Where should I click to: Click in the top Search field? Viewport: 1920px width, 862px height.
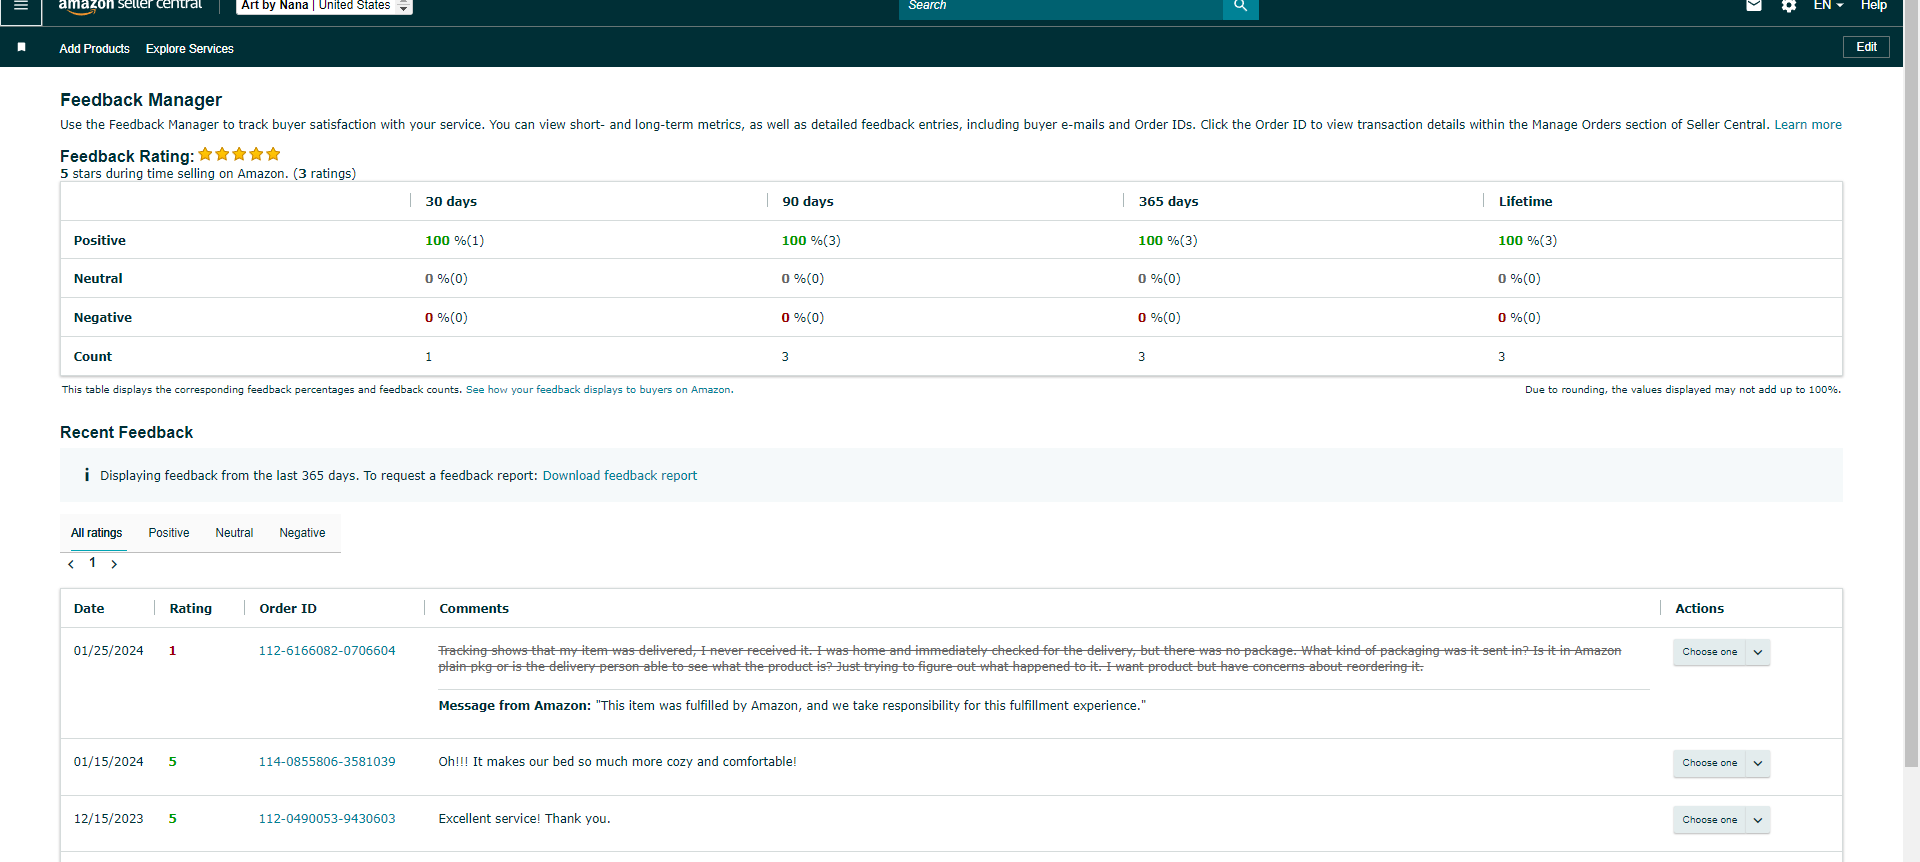tap(1060, 7)
